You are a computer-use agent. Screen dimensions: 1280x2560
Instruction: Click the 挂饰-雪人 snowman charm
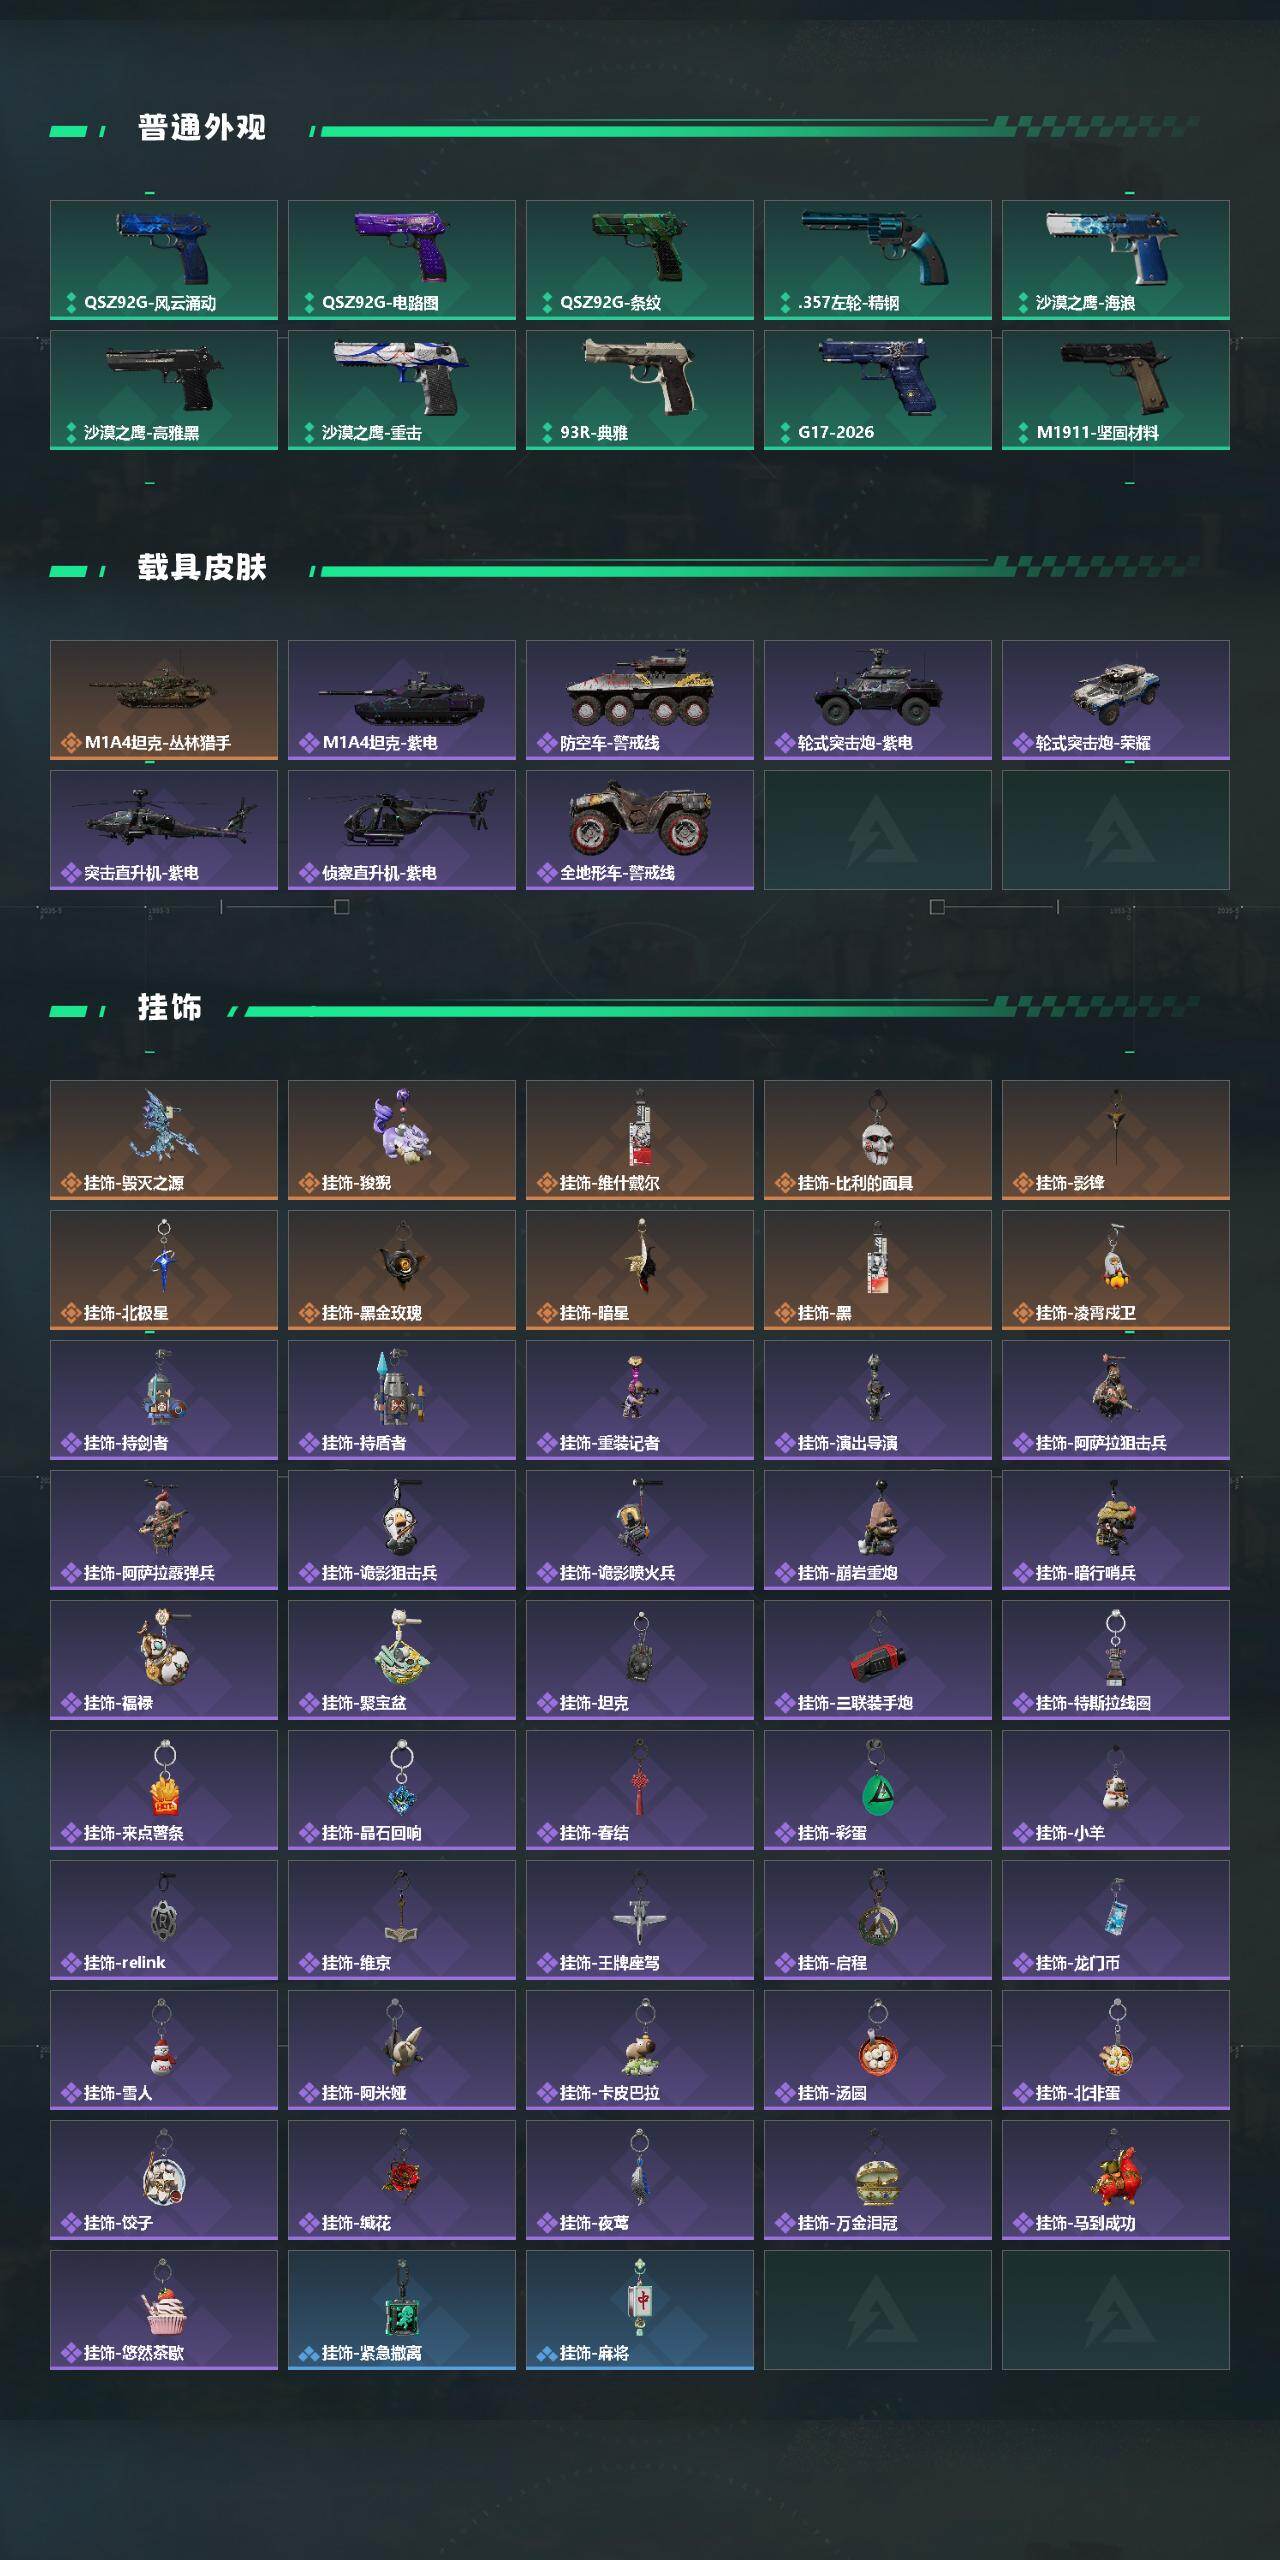[x=164, y=2050]
